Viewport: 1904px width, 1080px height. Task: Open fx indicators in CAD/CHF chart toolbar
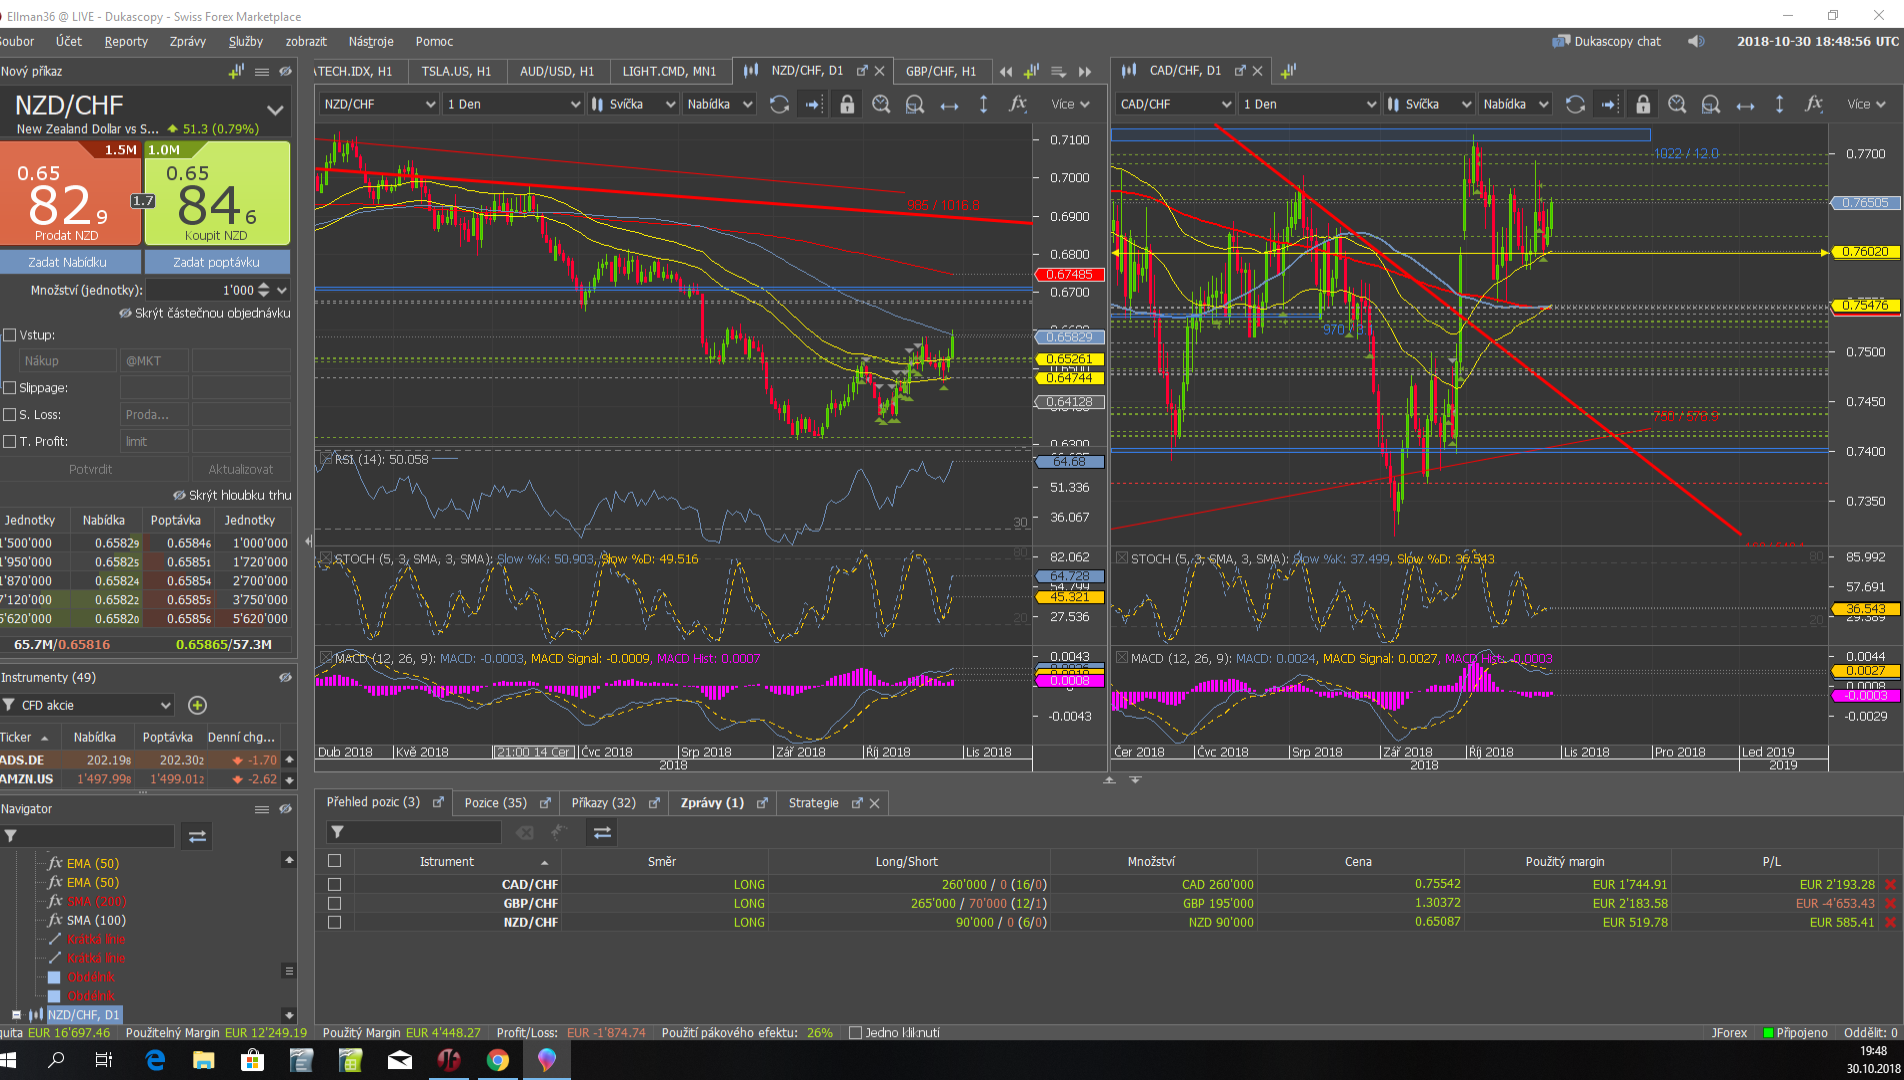coord(1813,104)
